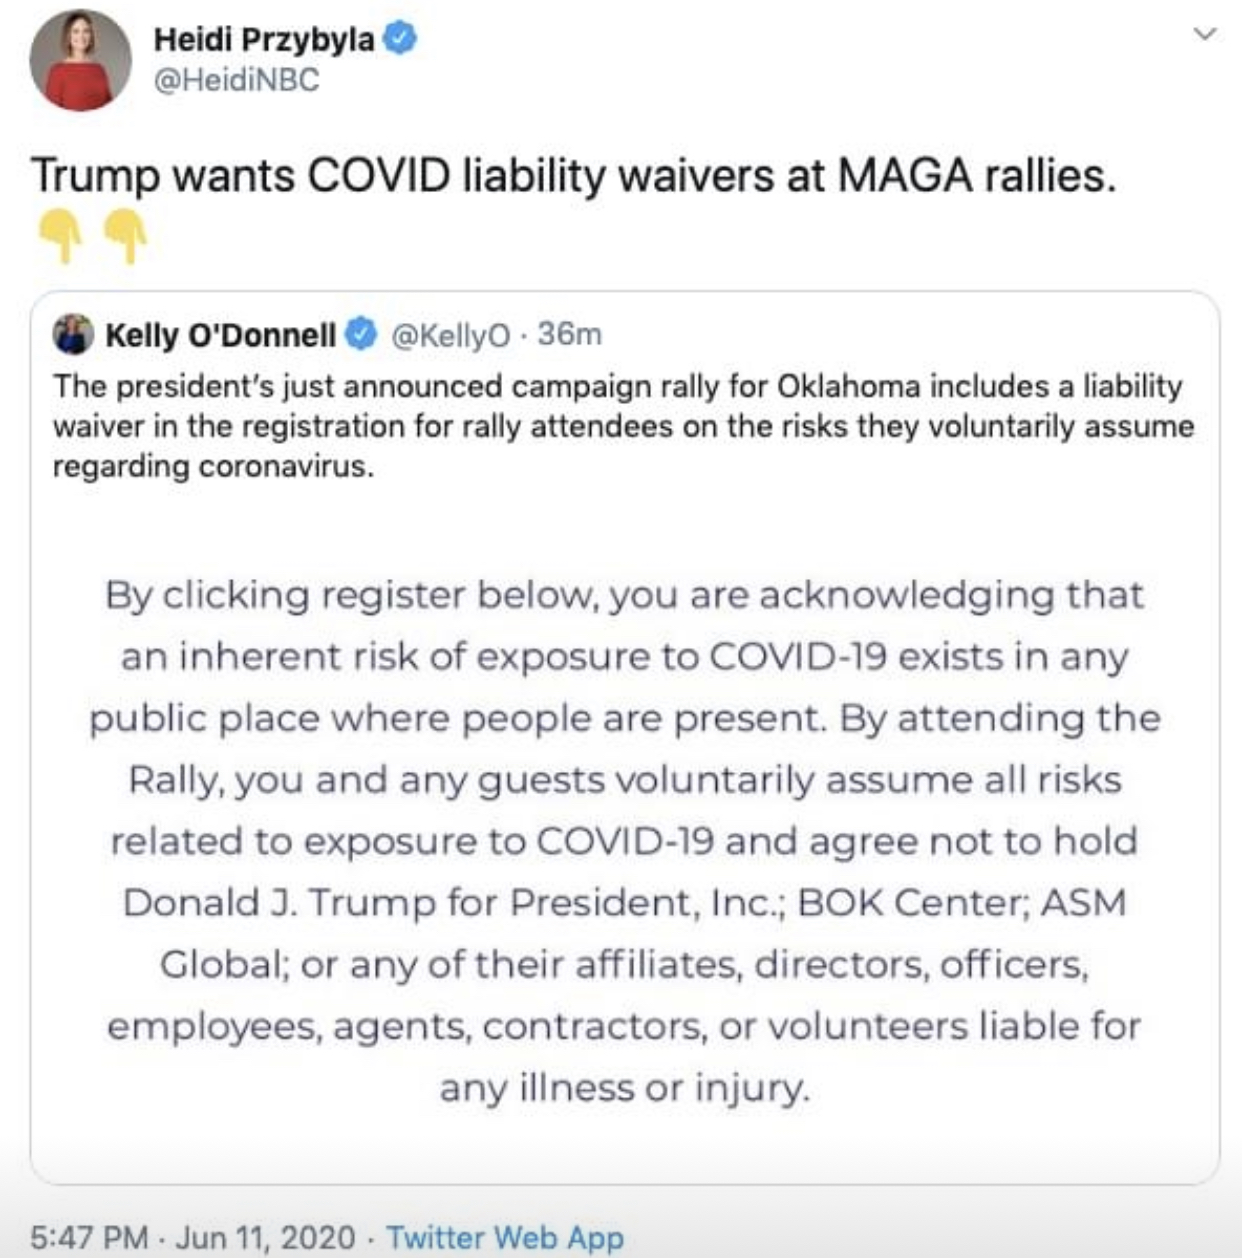This screenshot has width=1242, height=1258.
Task: Open Kelly O'Donnell's profile via her name
Action: coord(220,335)
